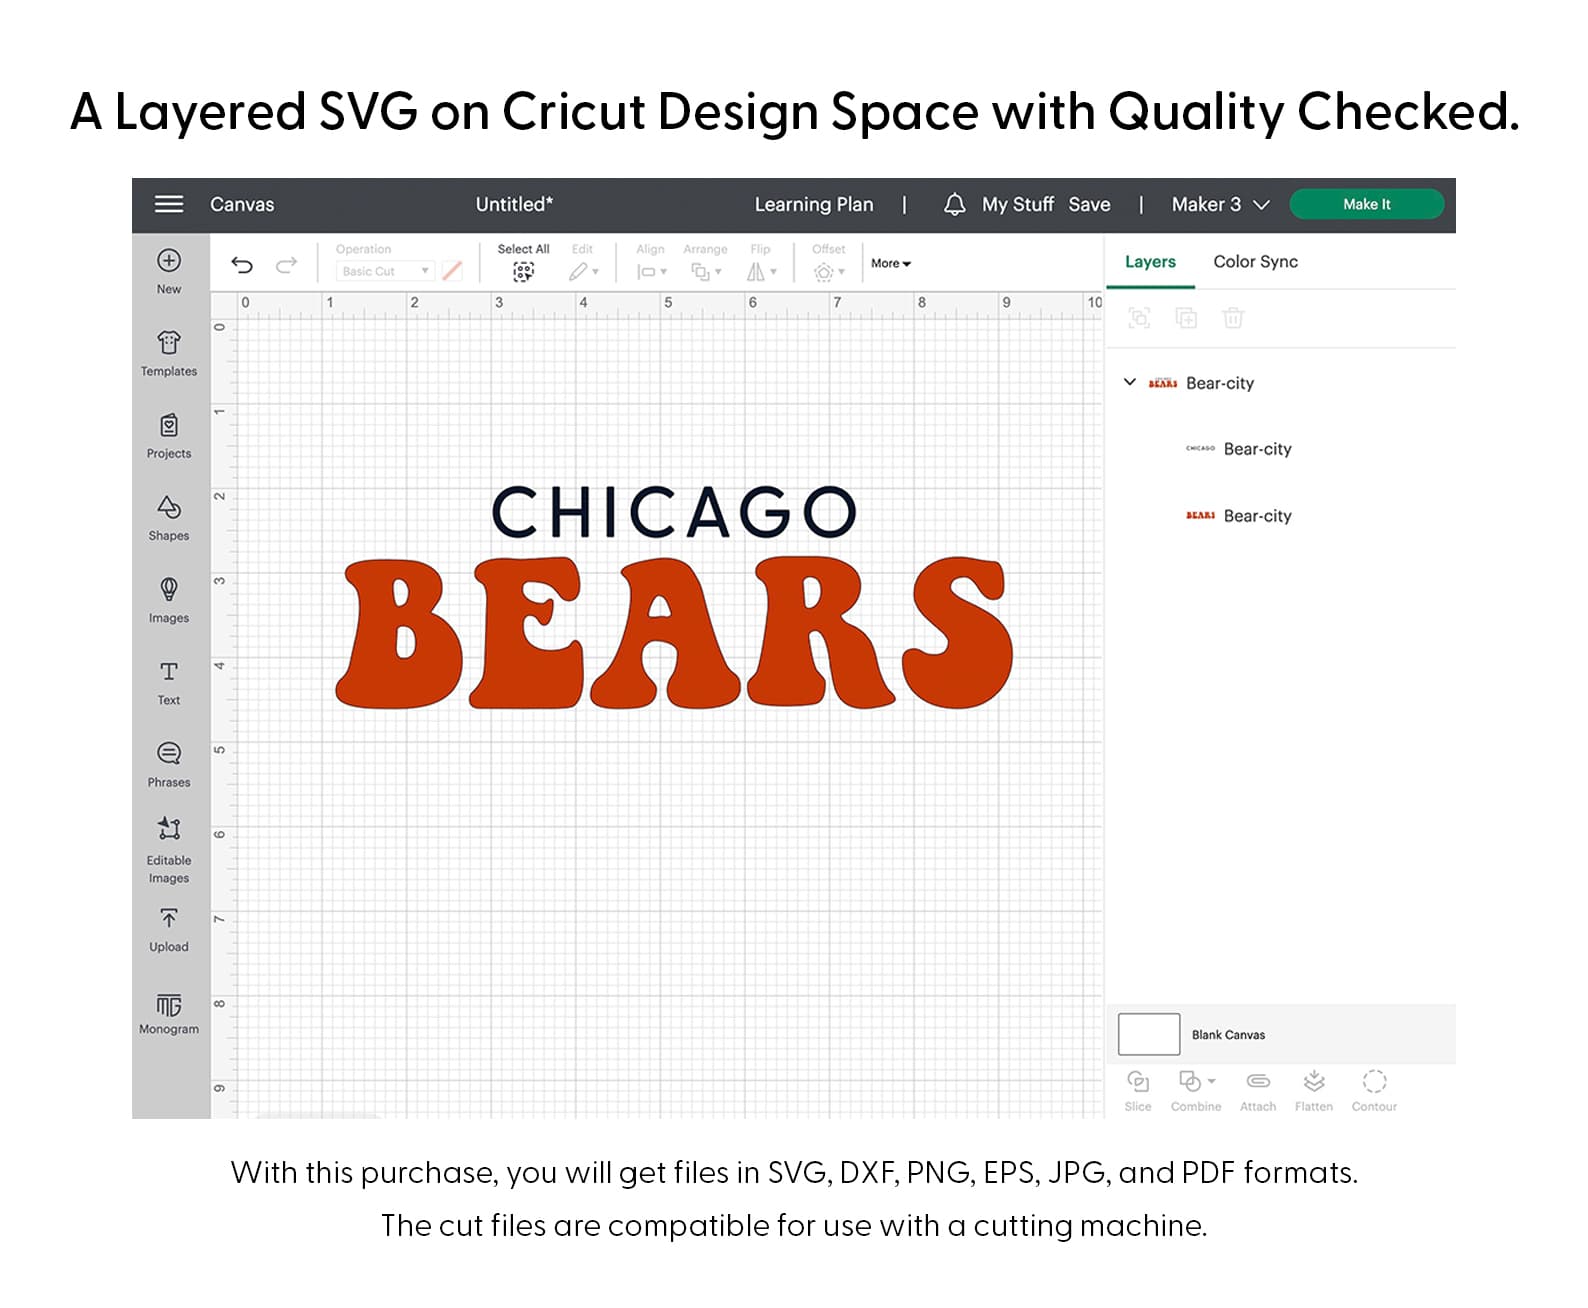Click the notifications bell icon
The image size is (1588, 1308).
click(x=954, y=204)
